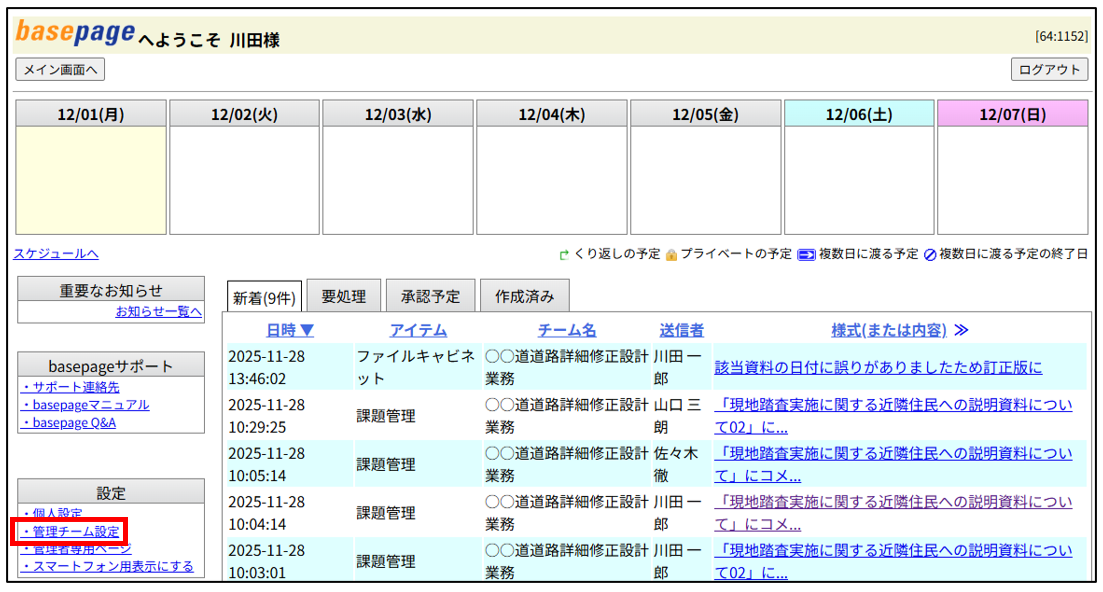Sort by チーム名 column header

pyautogui.click(x=566, y=330)
